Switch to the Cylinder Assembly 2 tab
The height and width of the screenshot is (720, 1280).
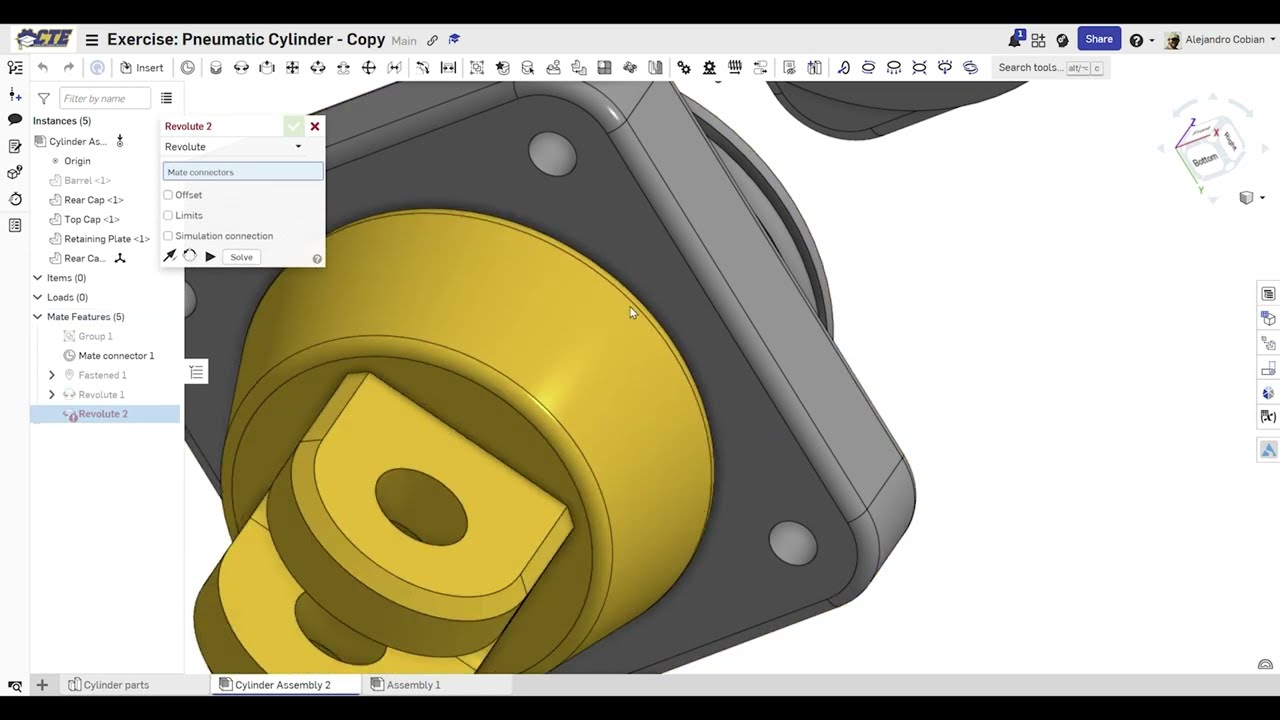(283, 685)
